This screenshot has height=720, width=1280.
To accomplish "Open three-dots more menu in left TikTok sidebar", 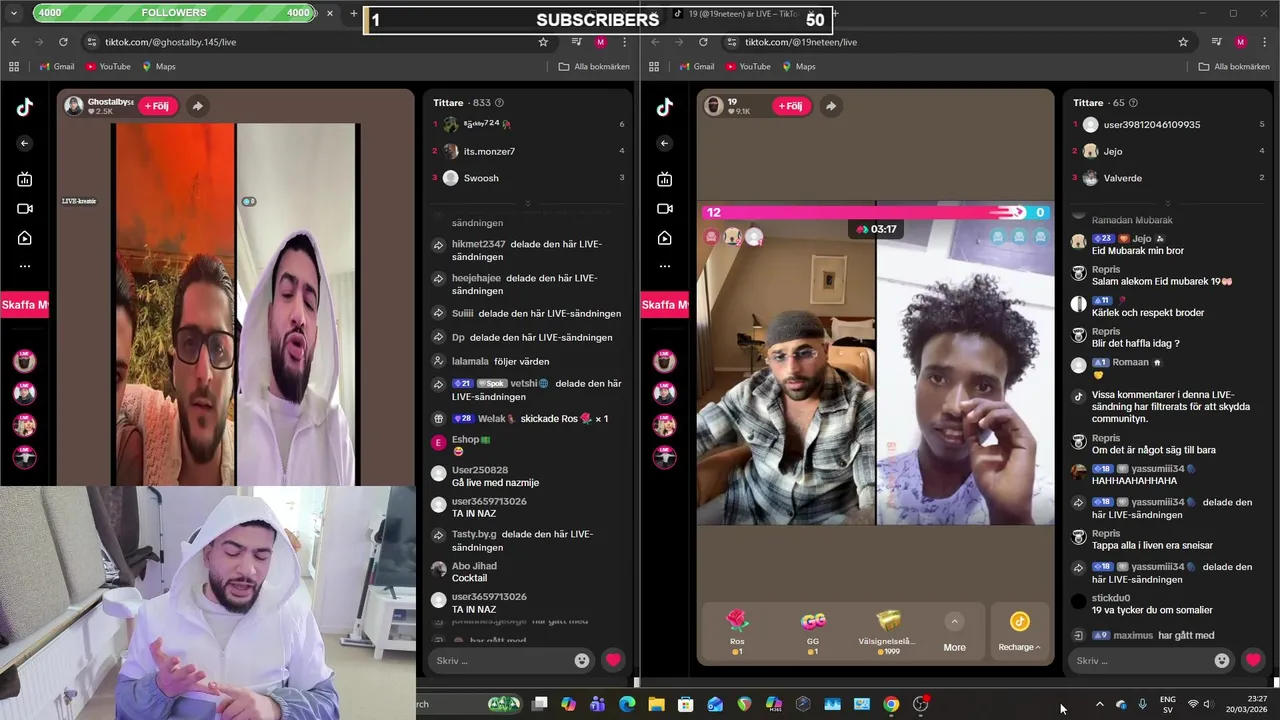I will [25, 266].
